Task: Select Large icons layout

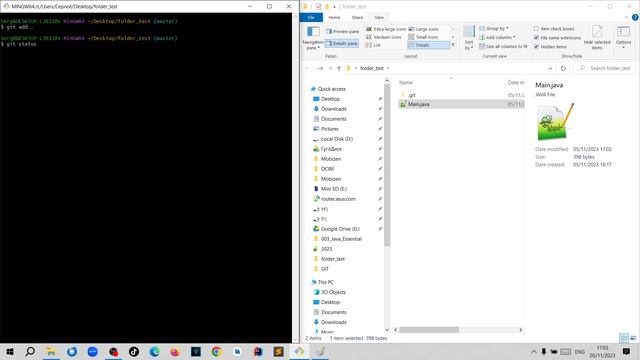Action: pos(424,29)
